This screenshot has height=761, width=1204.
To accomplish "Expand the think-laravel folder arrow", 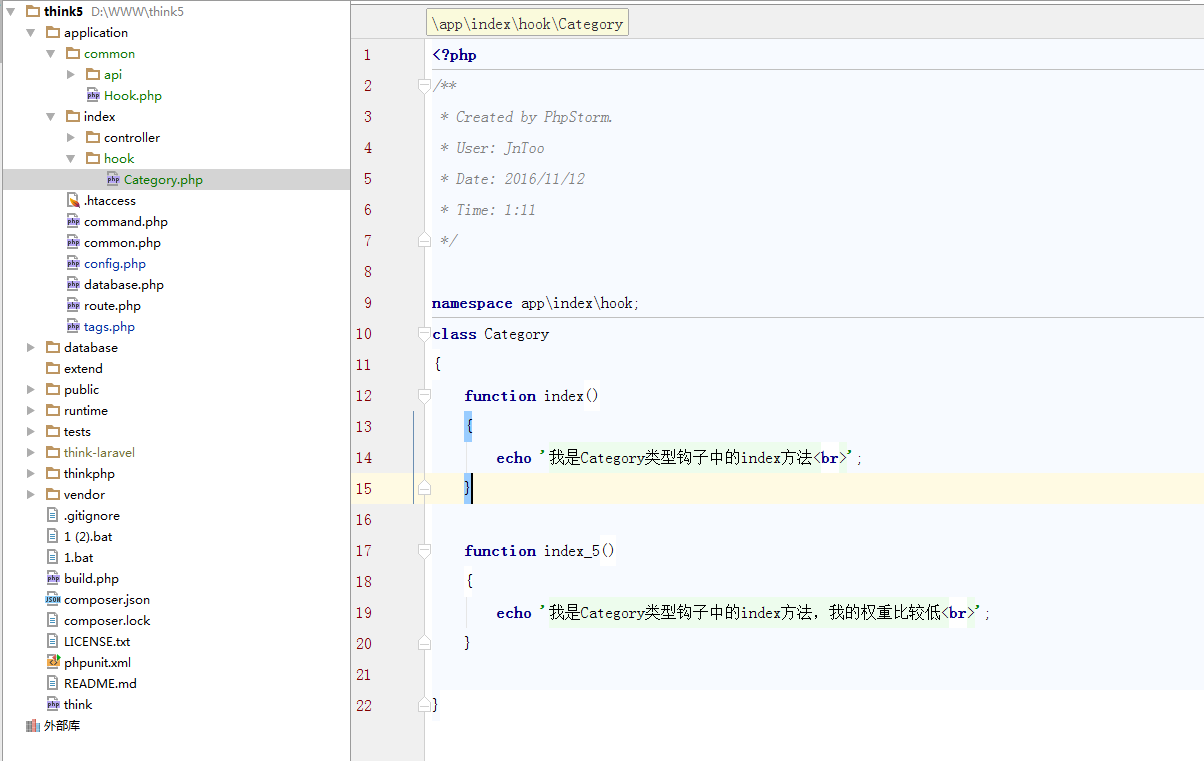I will point(31,452).
